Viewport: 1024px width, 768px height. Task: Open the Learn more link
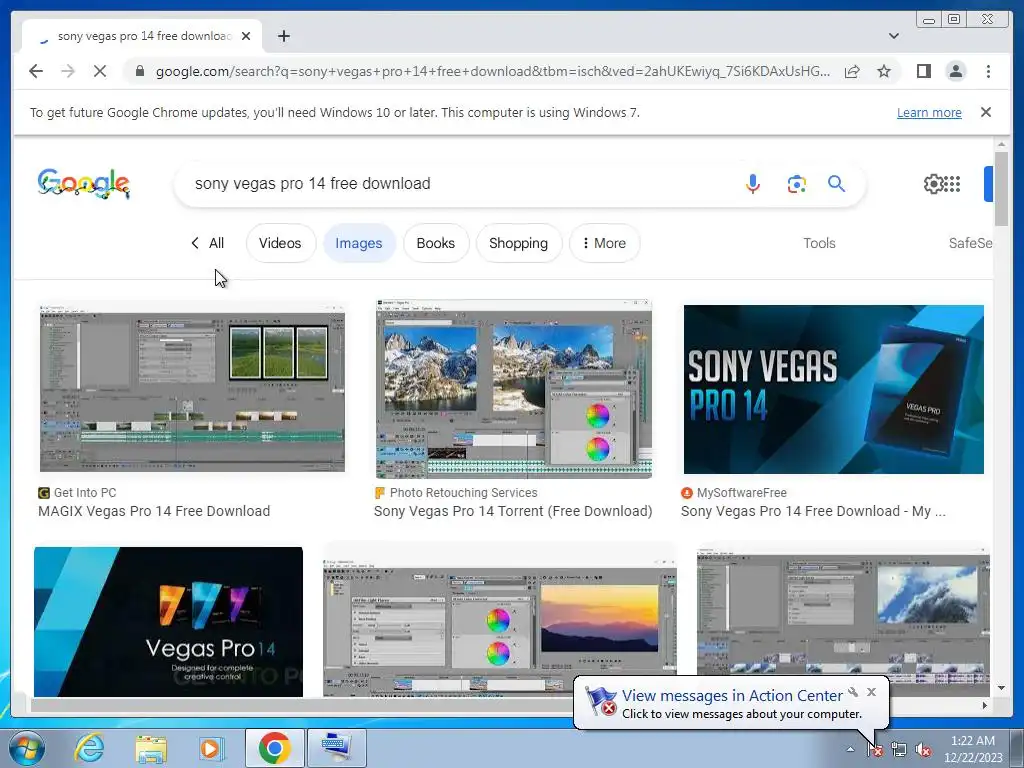click(x=929, y=112)
